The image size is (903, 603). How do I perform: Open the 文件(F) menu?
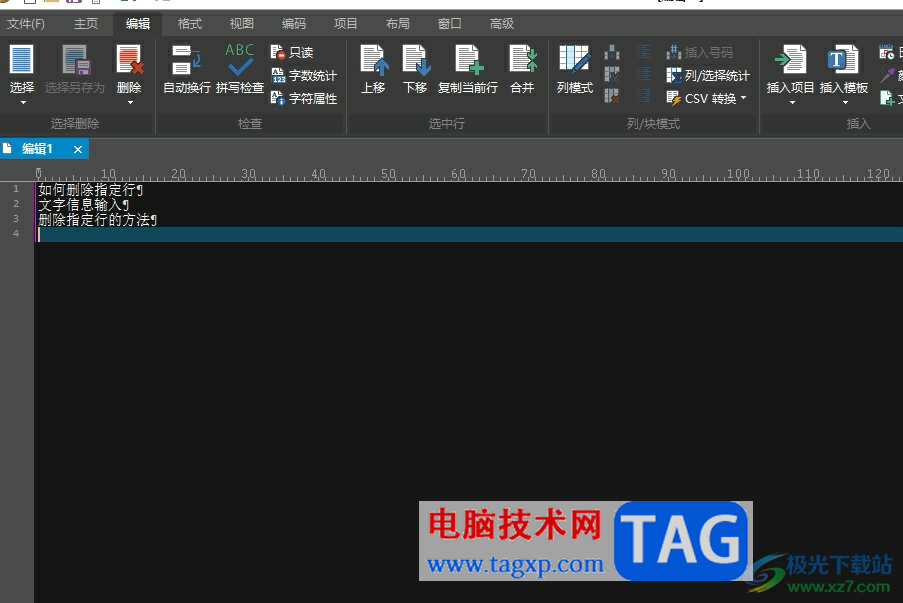tap(26, 24)
